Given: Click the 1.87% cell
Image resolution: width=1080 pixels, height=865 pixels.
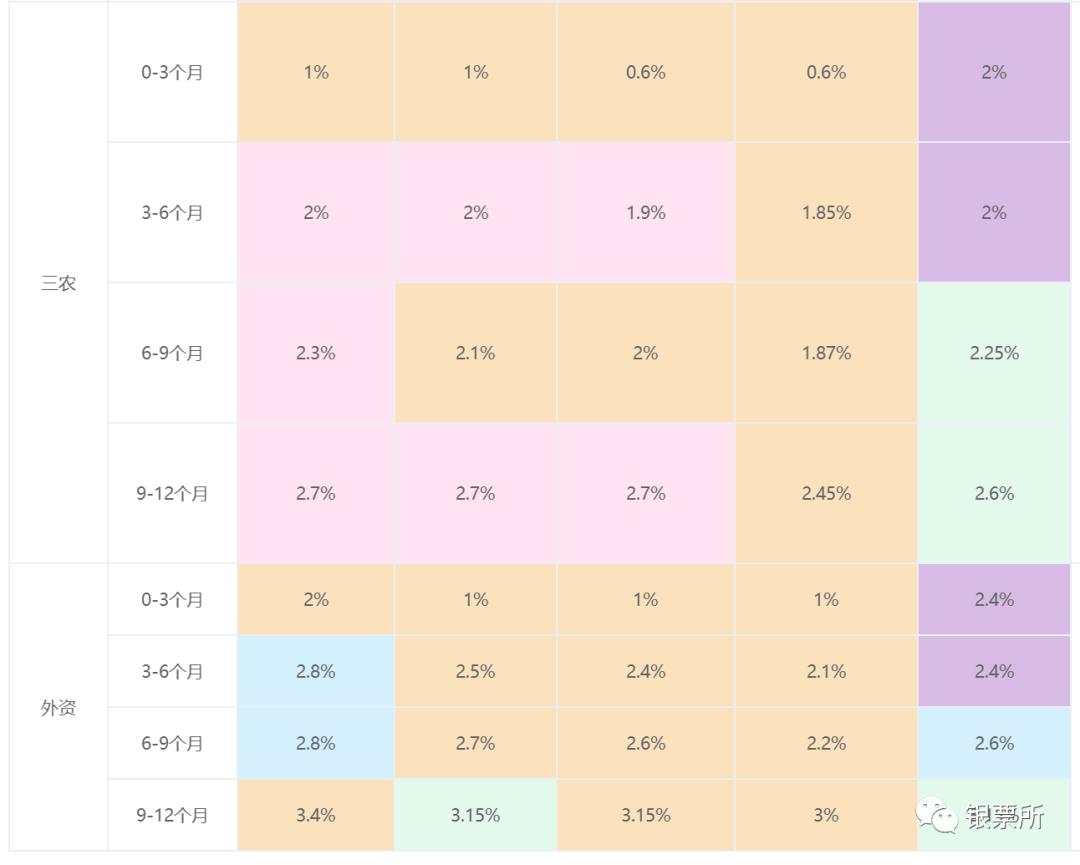Looking at the screenshot, I should (x=826, y=353).
